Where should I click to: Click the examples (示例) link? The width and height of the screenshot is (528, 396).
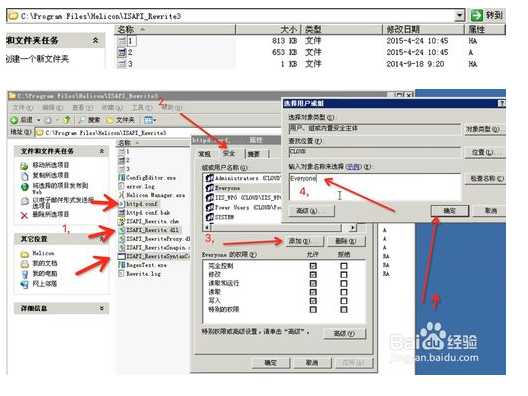(x=354, y=167)
